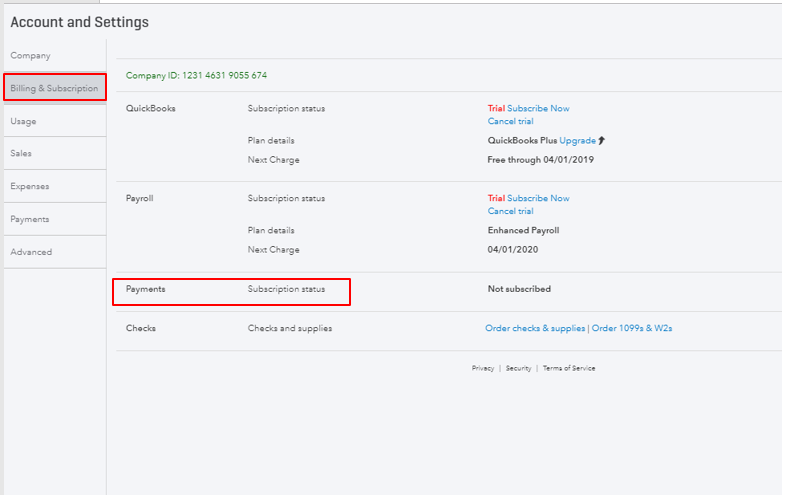Open the Security footer link
This screenshot has width=786, height=495.
coord(518,368)
